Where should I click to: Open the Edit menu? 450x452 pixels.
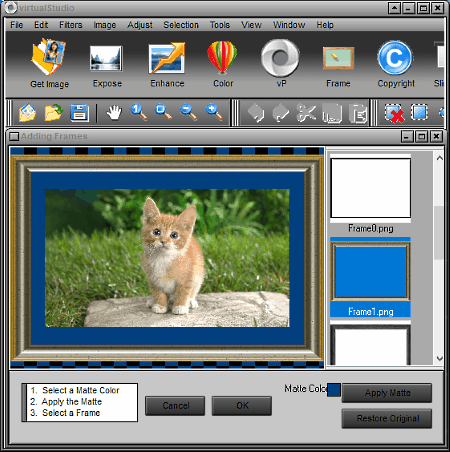pyautogui.click(x=41, y=25)
